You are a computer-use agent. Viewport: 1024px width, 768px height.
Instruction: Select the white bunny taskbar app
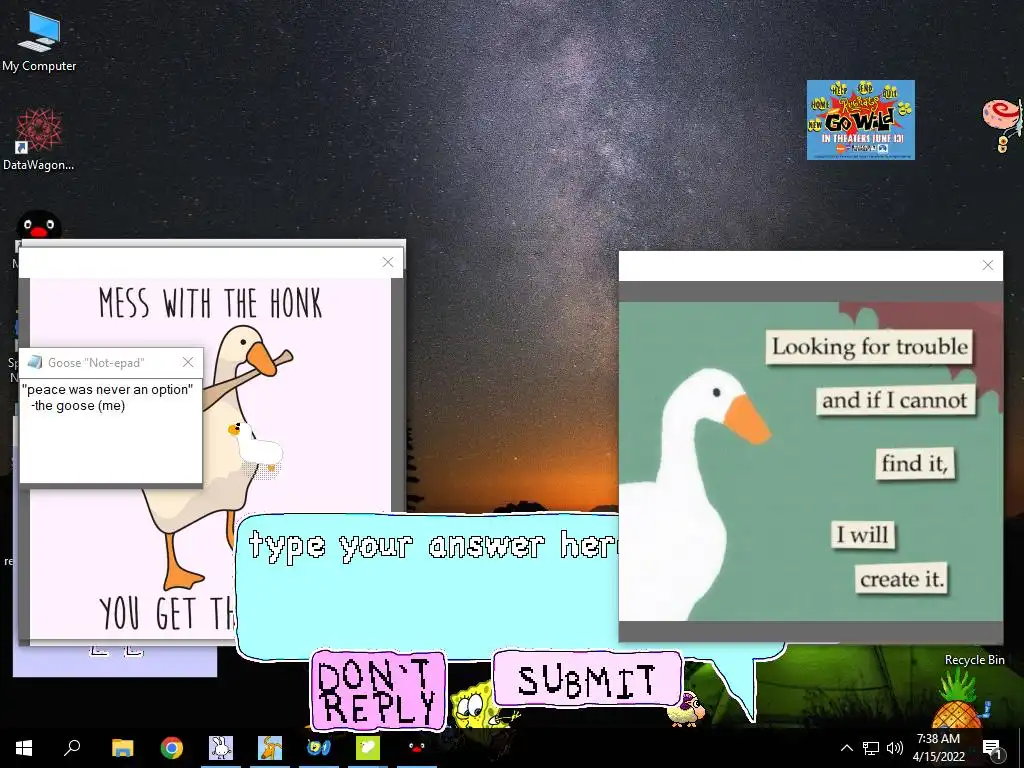[221, 748]
